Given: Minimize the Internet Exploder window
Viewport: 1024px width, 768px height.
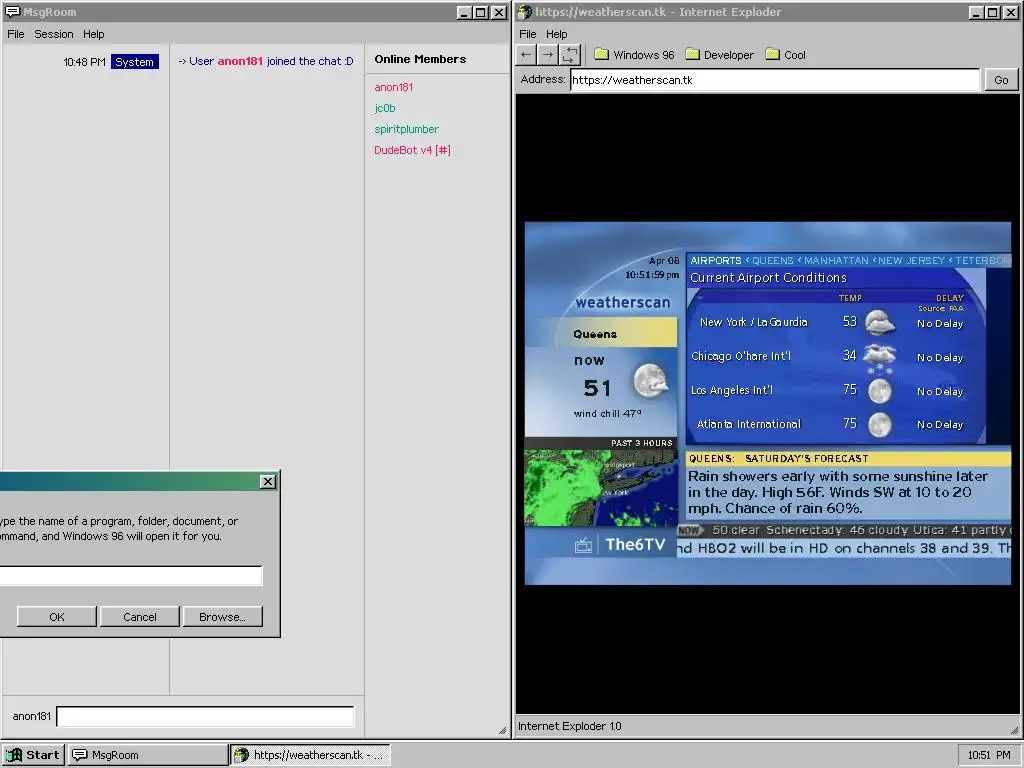Looking at the screenshot, I should point(976,12).
